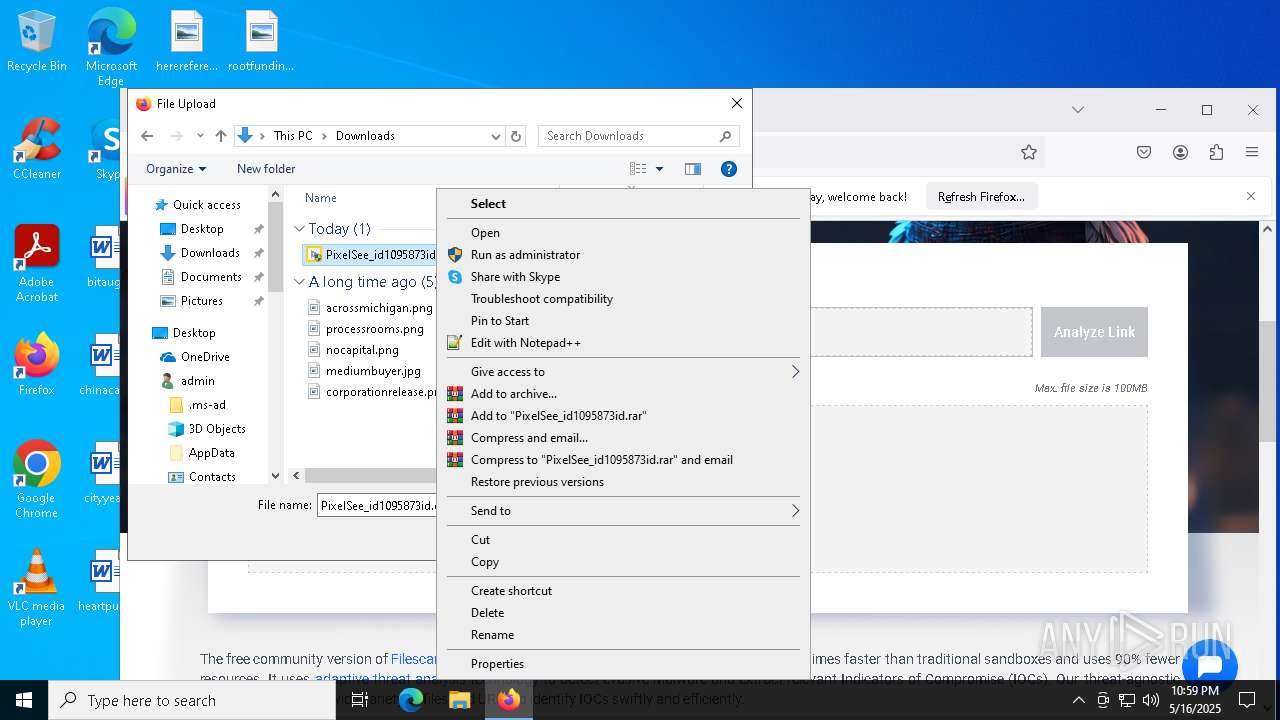
Task: Open the notification center icon
Action: coord(1247,700)
